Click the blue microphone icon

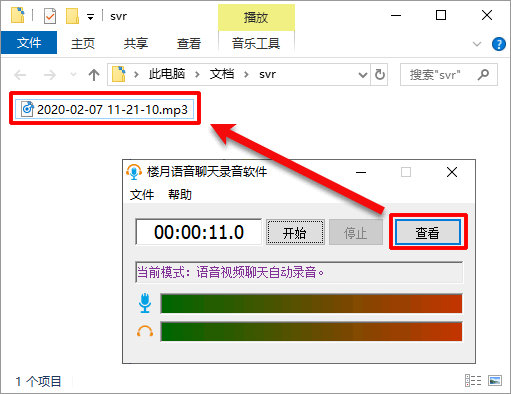[145, 303]
